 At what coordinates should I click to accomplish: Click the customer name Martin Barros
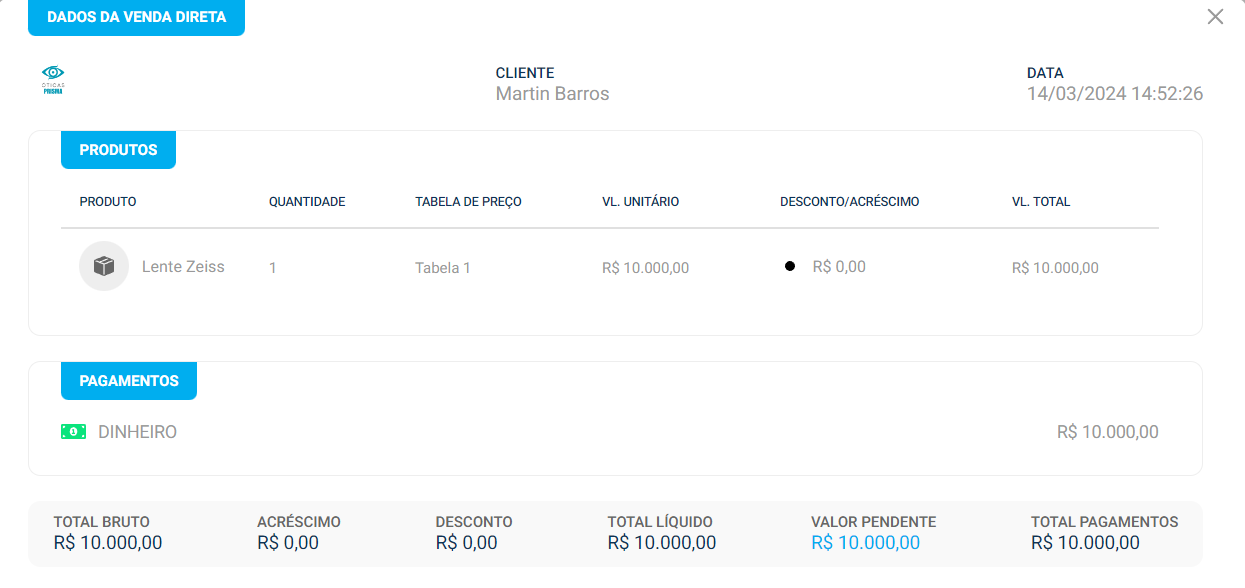(552, 94)
